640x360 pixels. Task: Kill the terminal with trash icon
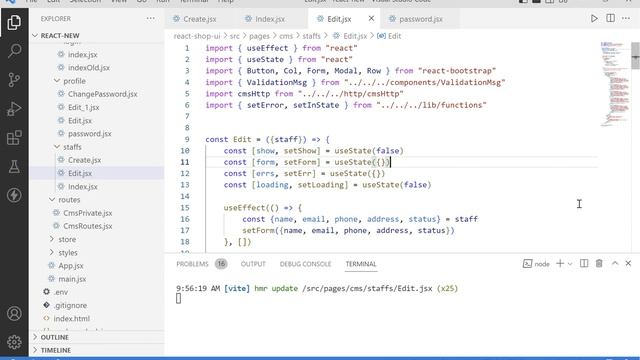(599, 264)
